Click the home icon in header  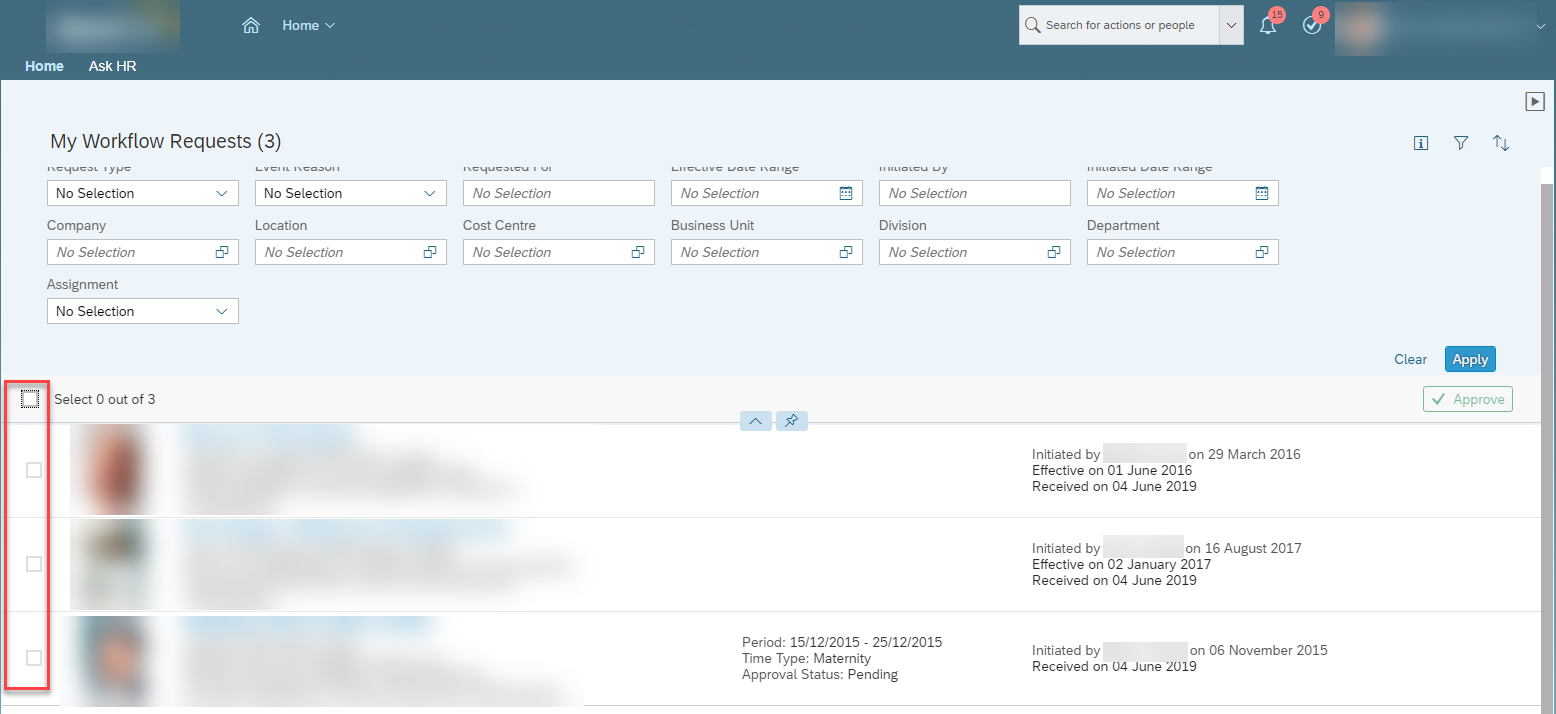251,25
